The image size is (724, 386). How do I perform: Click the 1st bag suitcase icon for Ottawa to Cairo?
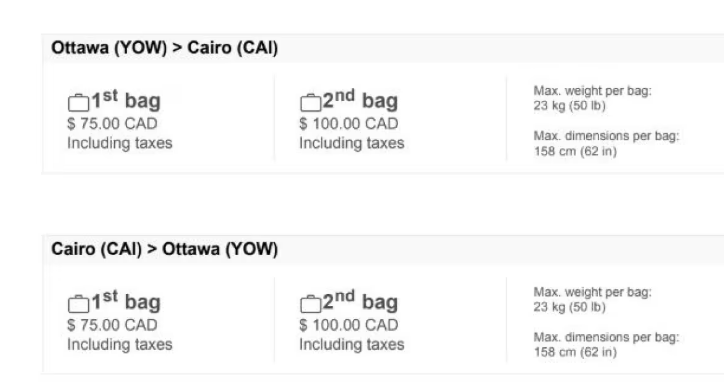pyautogui.click(x=78, y=103)
